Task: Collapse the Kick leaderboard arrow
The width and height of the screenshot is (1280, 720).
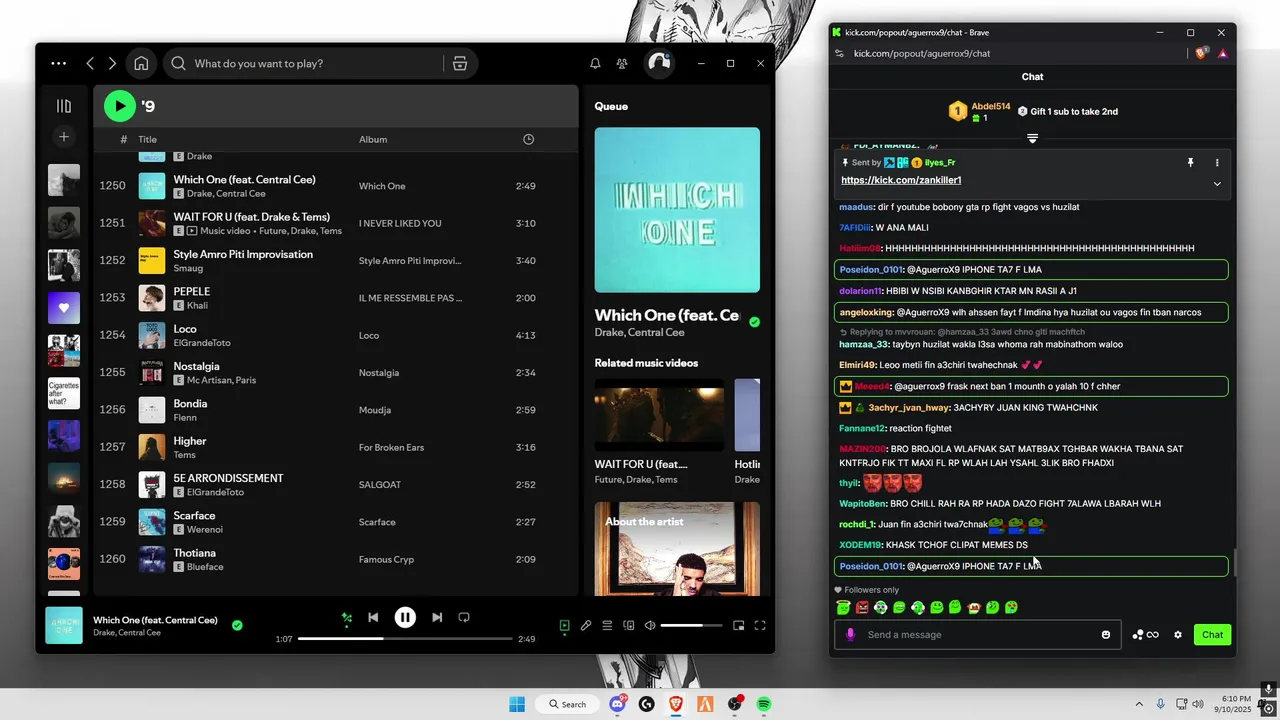Action: pyautogui.click(x=1033, y=139)
